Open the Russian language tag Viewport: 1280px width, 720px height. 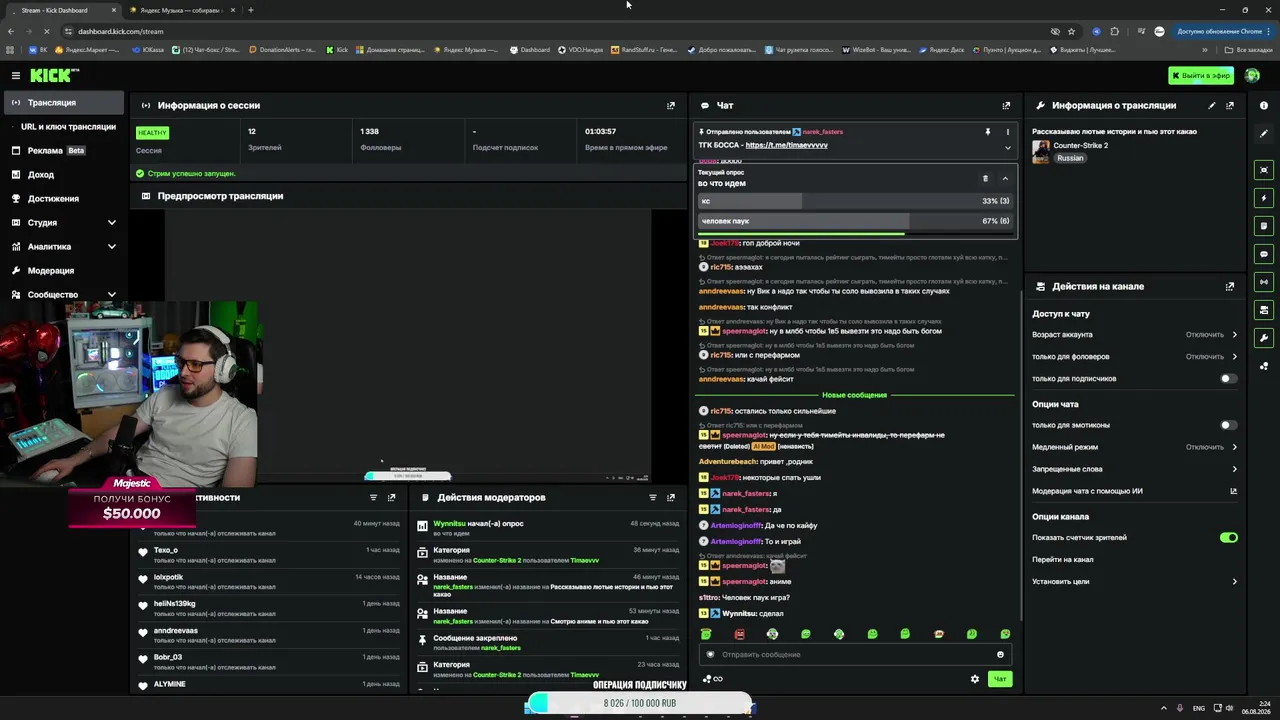coord(1070,158)
